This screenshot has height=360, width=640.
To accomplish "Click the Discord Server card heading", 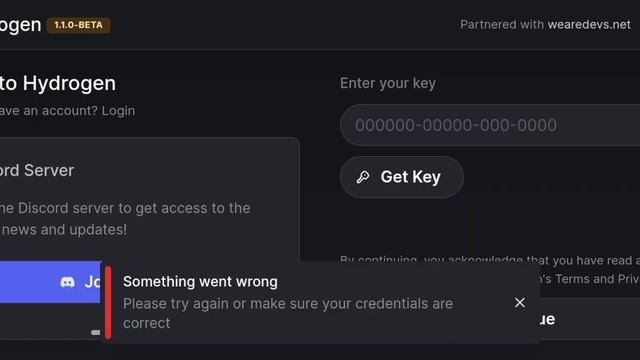I will point(37,170).
